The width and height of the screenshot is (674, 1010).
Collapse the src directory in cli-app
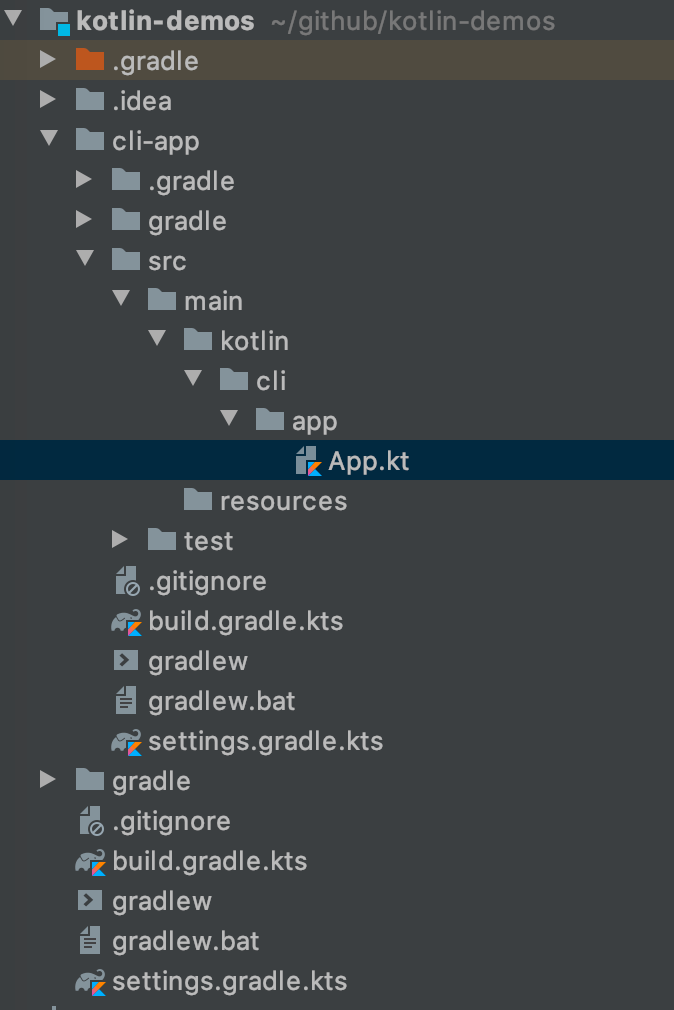tap(85, 259)
